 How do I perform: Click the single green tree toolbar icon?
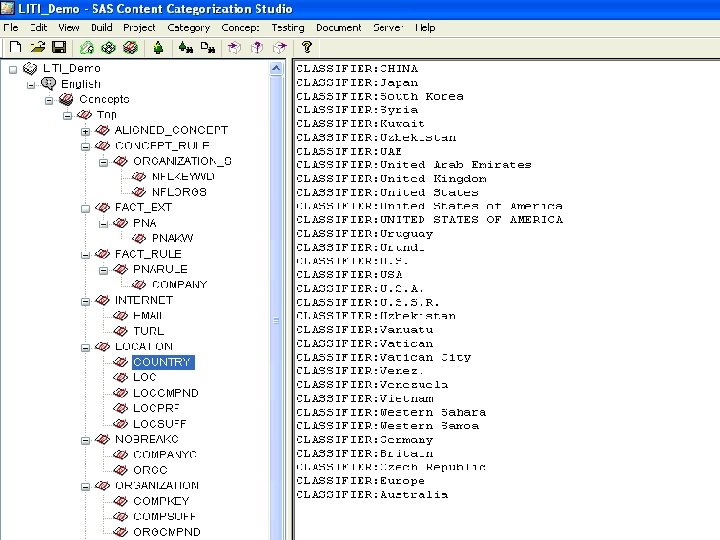pos(158,47)
